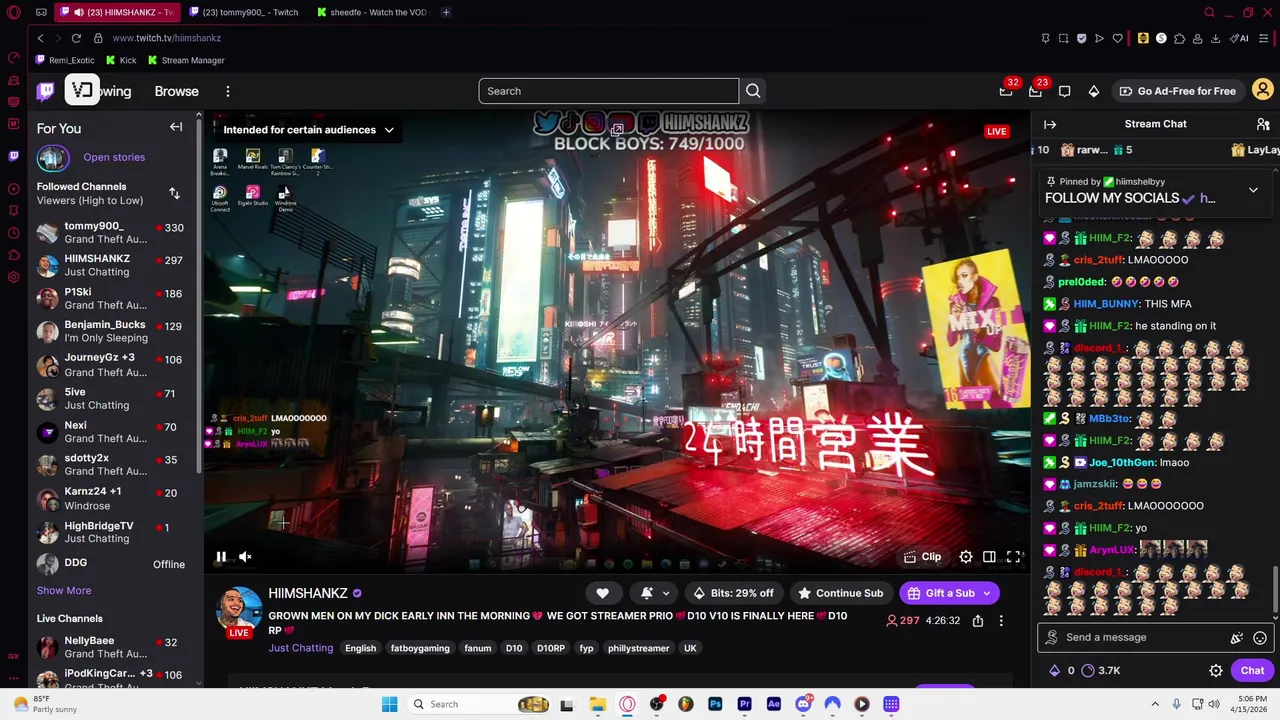
Task: Open stories link in the sidebar
Action: (114, 157)
